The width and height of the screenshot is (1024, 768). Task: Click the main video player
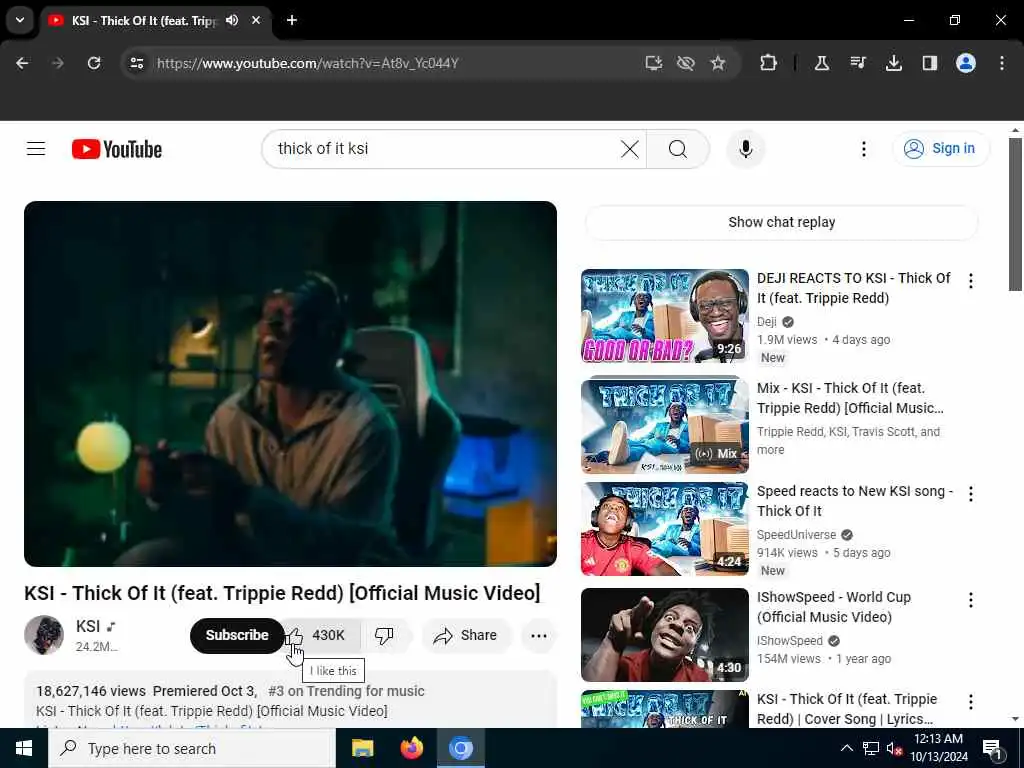pos(291,384)
